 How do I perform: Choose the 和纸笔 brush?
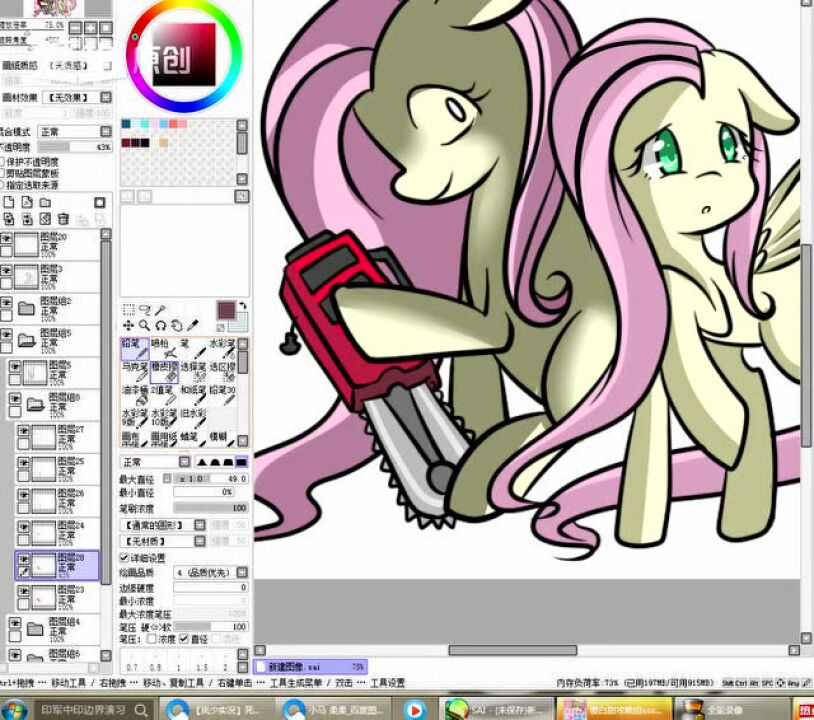tap(193, 396)
